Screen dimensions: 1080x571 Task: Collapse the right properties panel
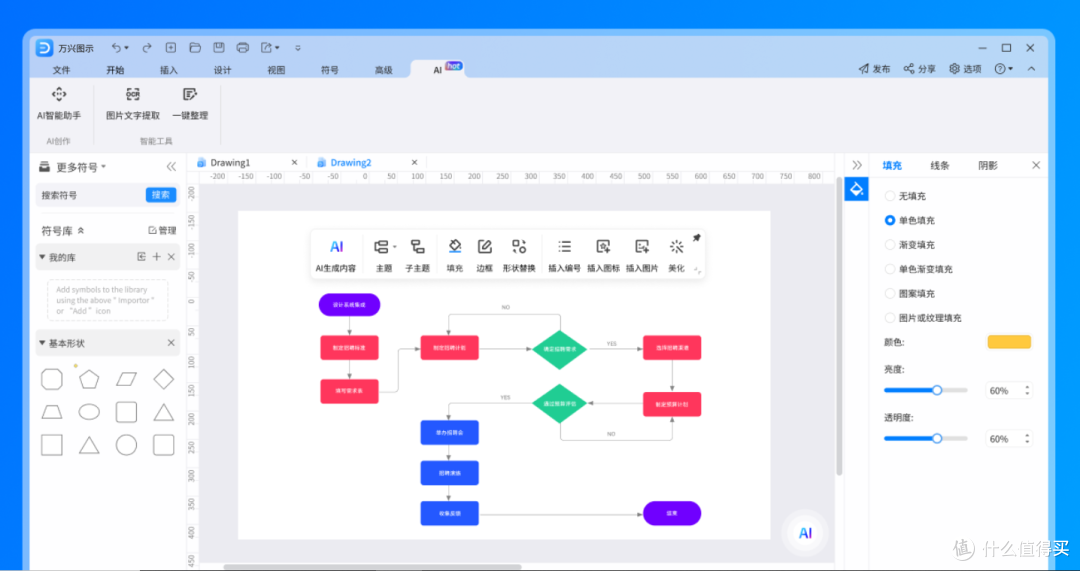pos(857,165)
